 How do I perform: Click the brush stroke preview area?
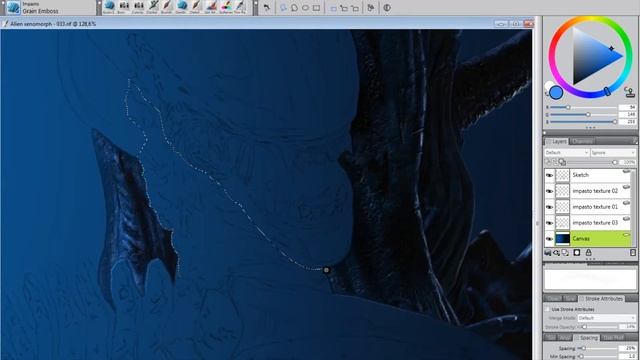[x=590, y=280]
